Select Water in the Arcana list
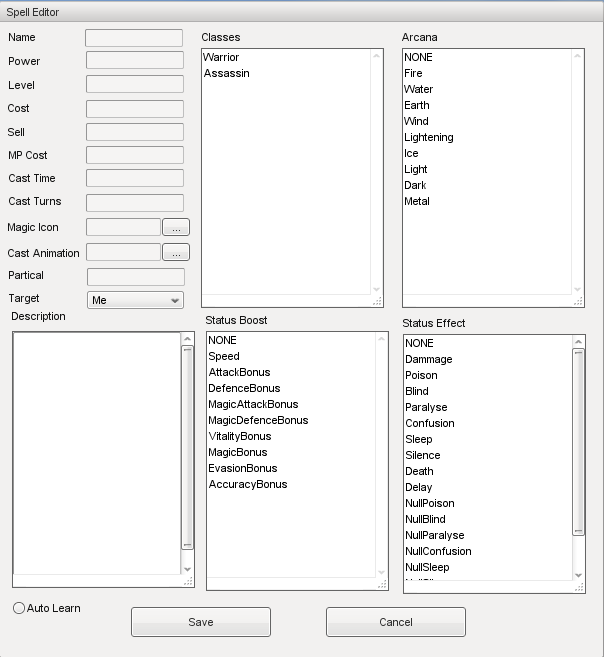Screen dimensions: 604x657 point(488,89)
